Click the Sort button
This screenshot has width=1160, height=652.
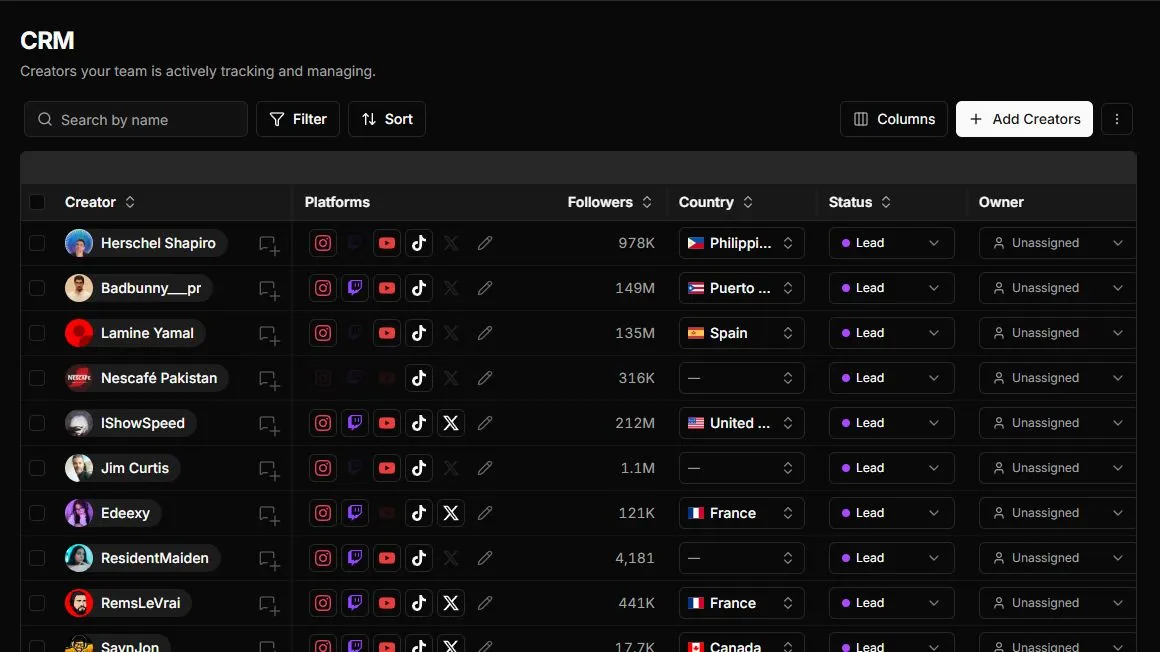point(387,119)
